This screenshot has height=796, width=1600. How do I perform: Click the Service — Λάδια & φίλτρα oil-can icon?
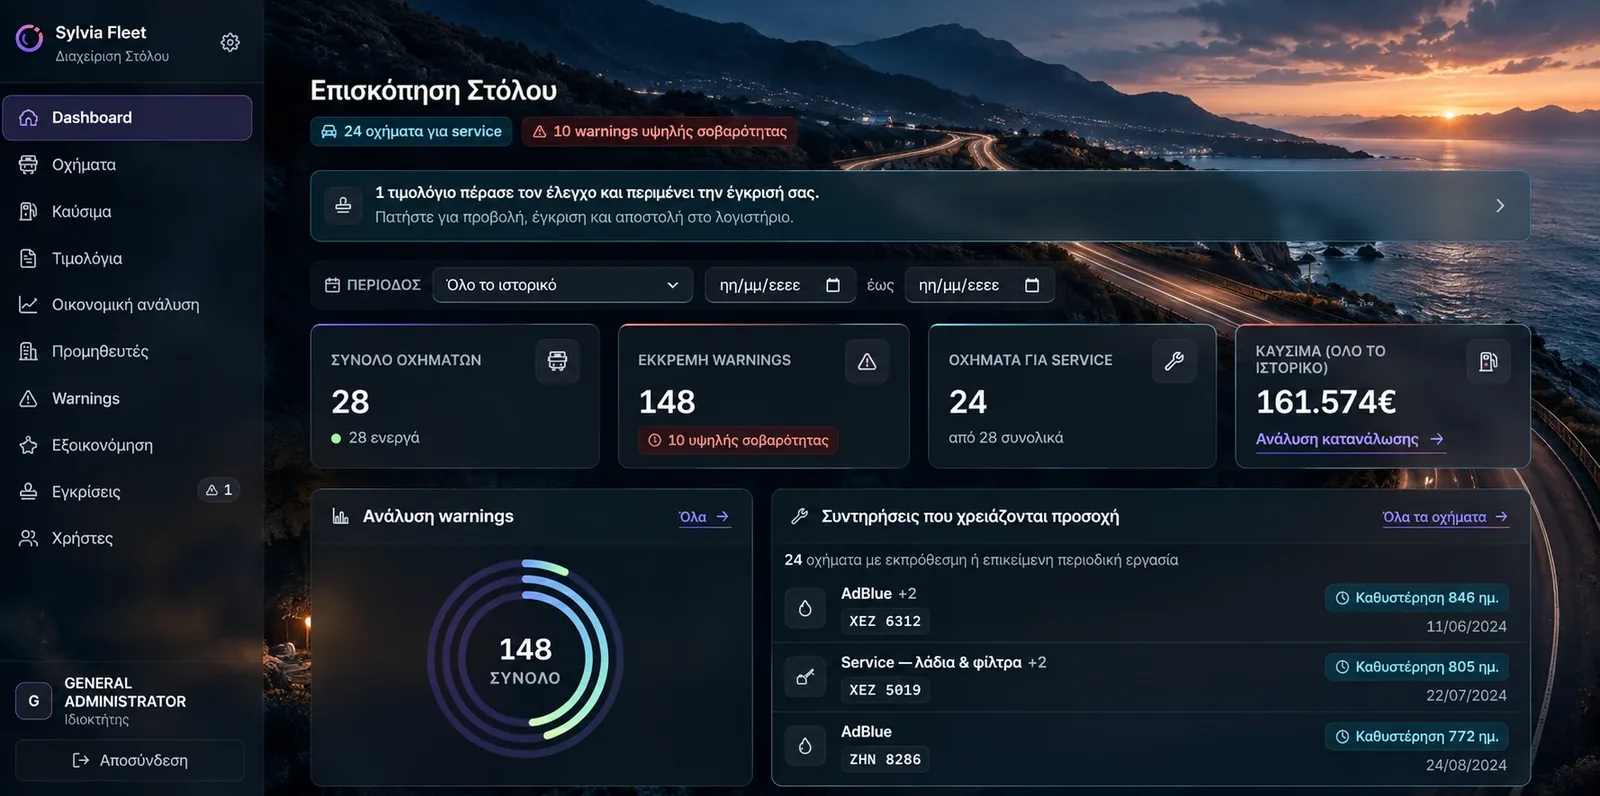click(805, 677)
